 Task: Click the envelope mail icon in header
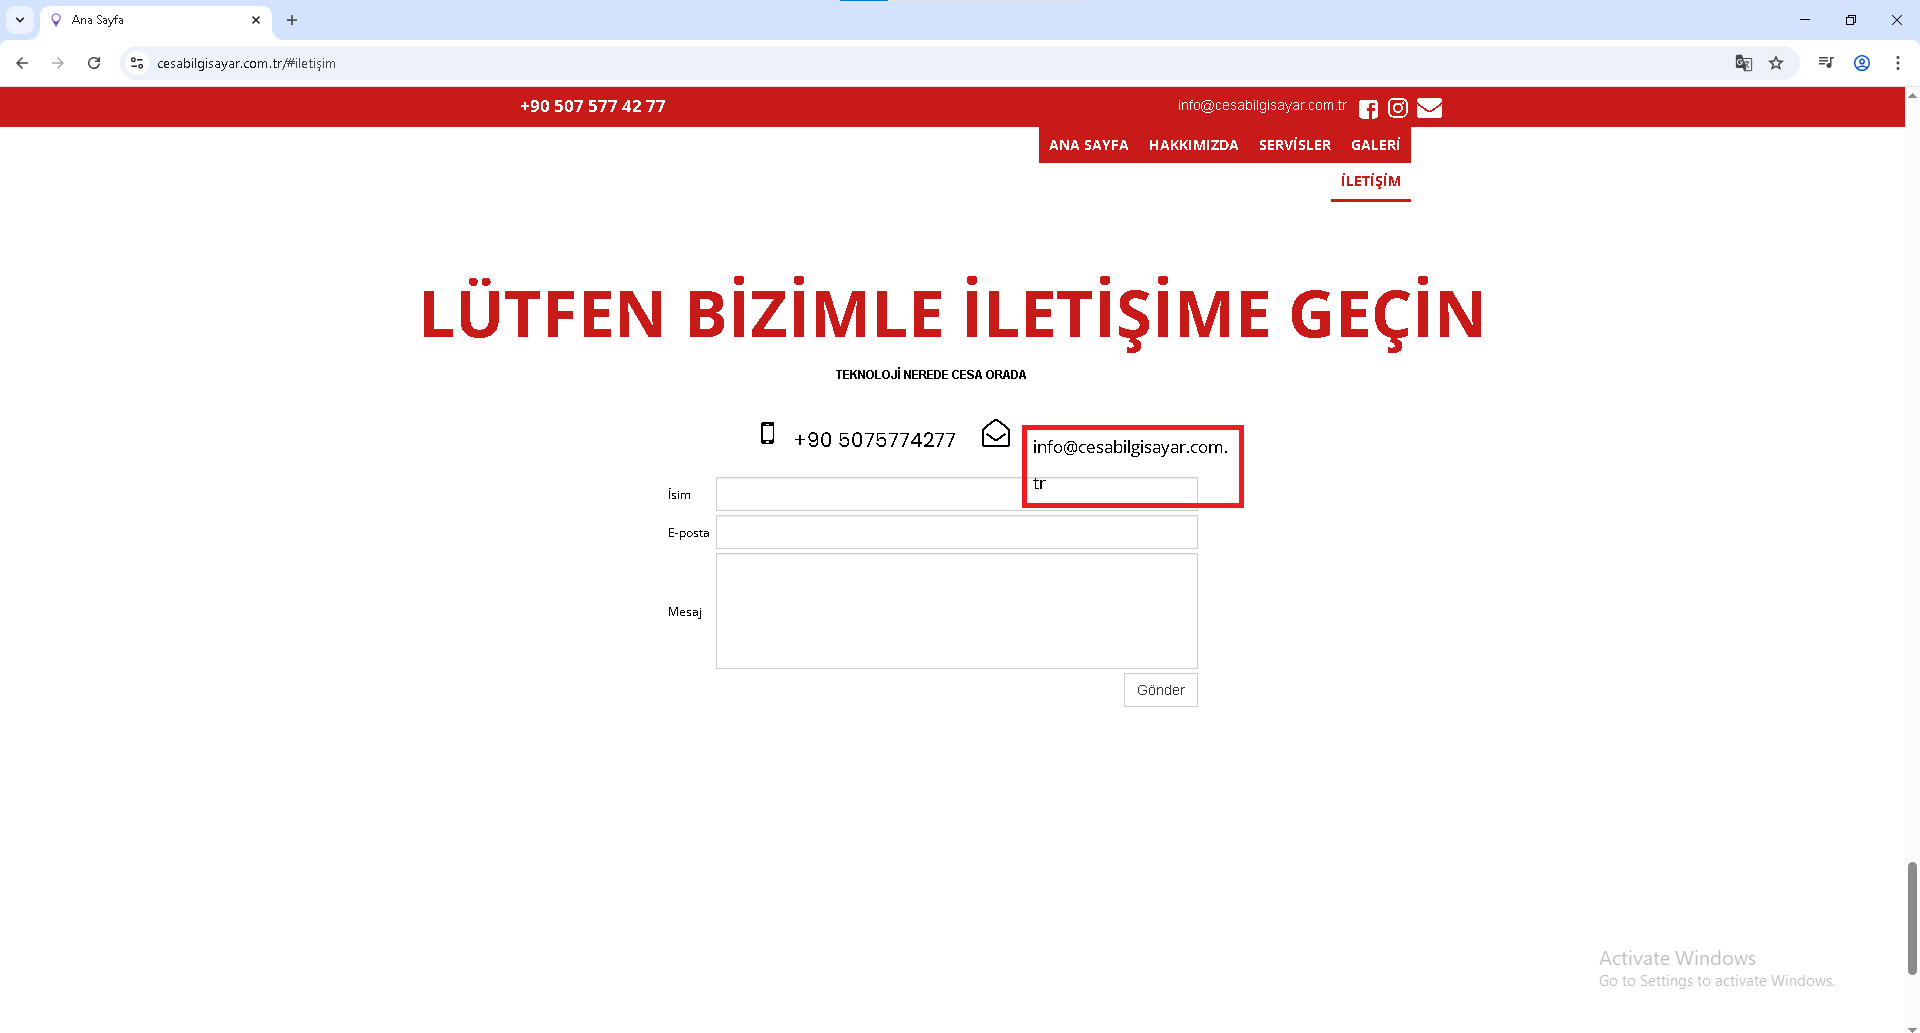click(x=1429, y=108)
